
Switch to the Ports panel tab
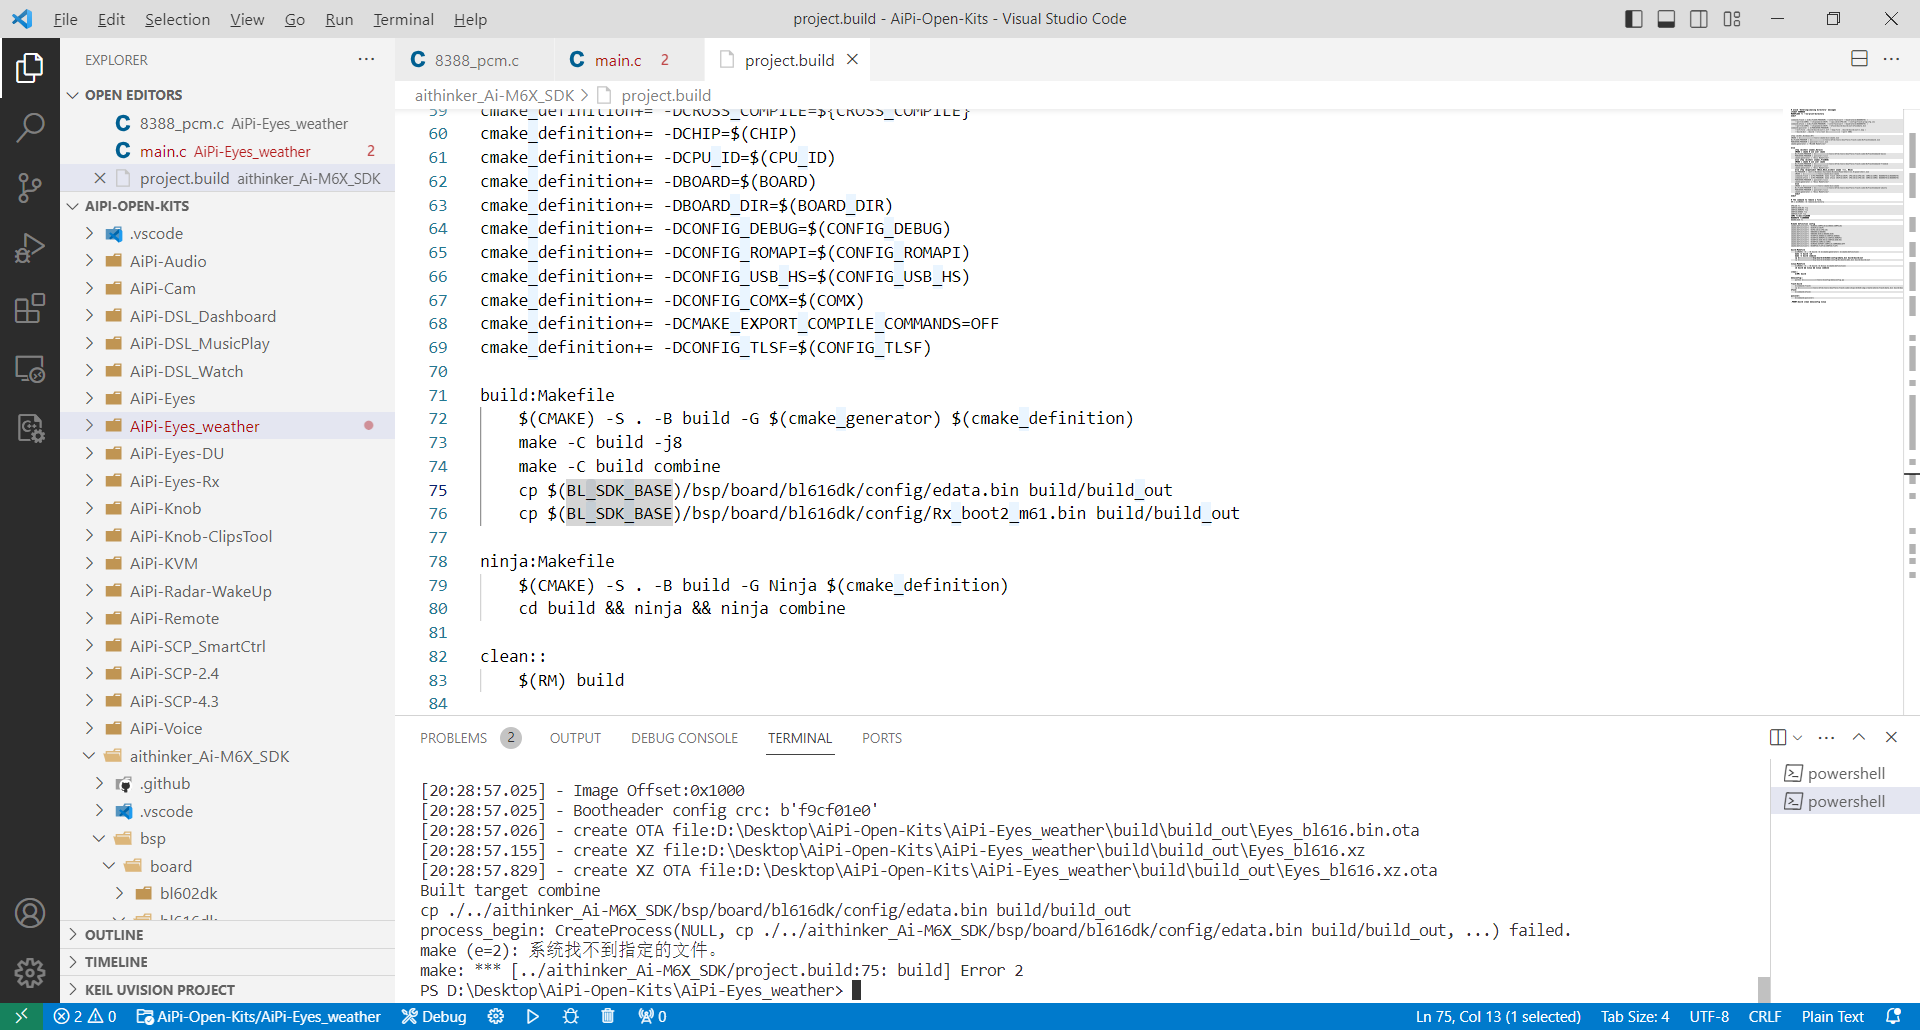click(x=882, y=738)
